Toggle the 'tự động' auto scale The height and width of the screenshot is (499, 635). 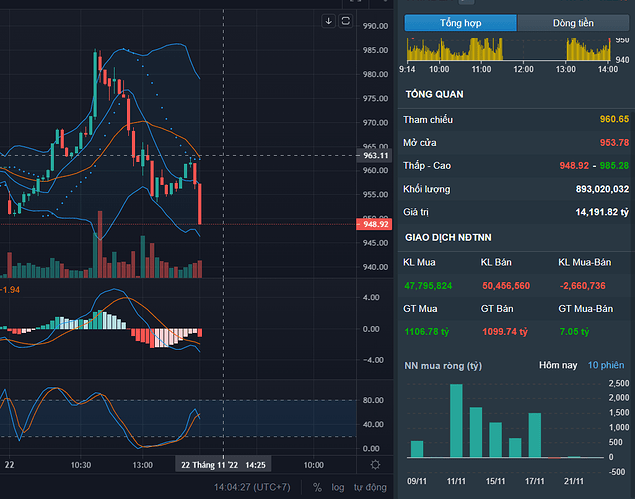370,487
